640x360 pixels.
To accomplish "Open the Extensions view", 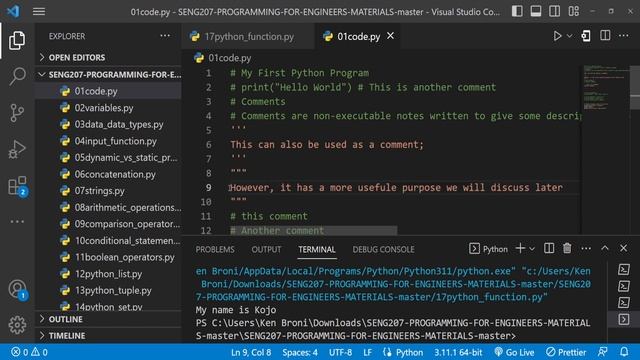I will [18, 186].
